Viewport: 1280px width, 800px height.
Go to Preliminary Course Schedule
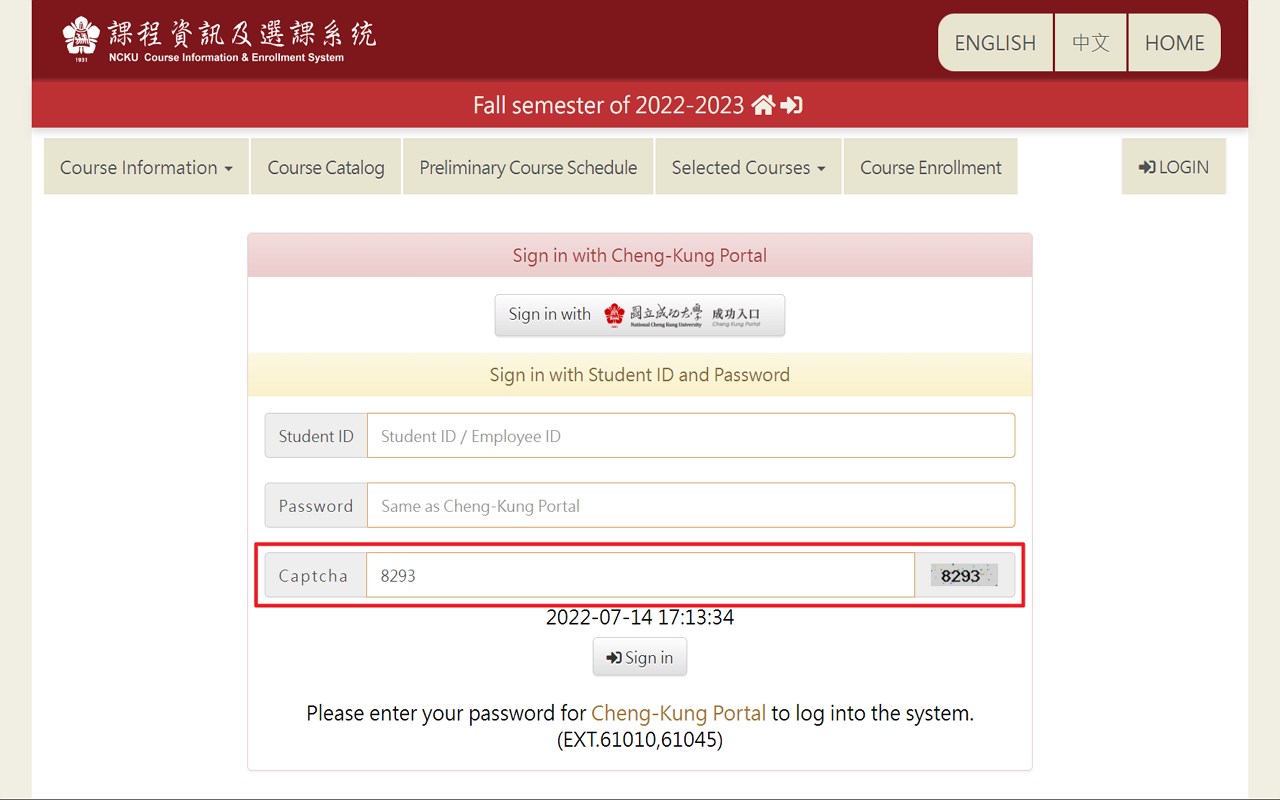(528, 167)
